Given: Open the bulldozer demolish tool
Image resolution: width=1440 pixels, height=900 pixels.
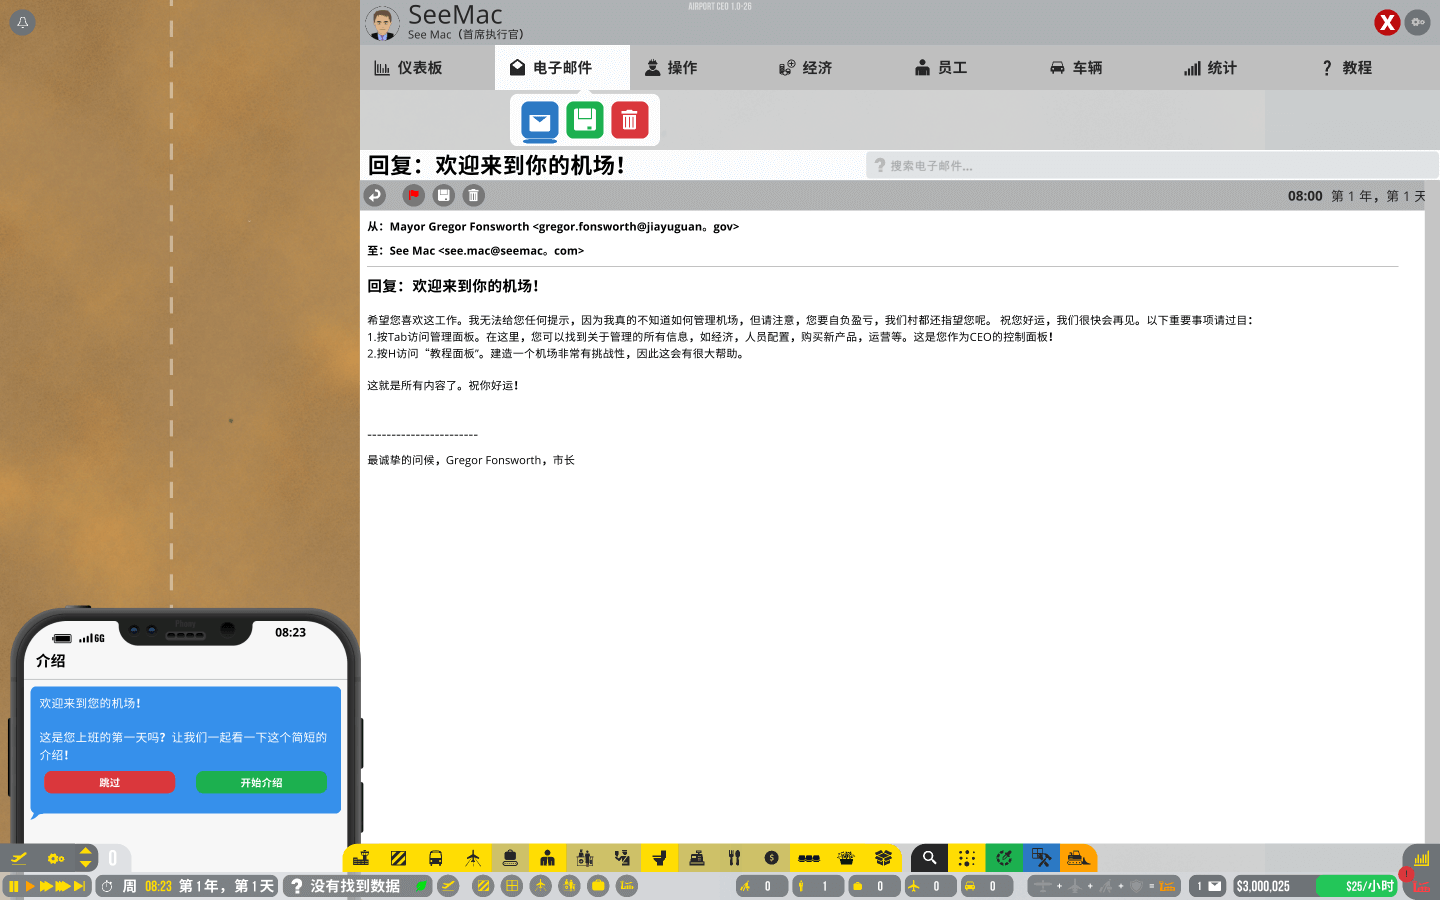Looking at the screenshot, I should pyautogui.click(x=1078, y=858).
